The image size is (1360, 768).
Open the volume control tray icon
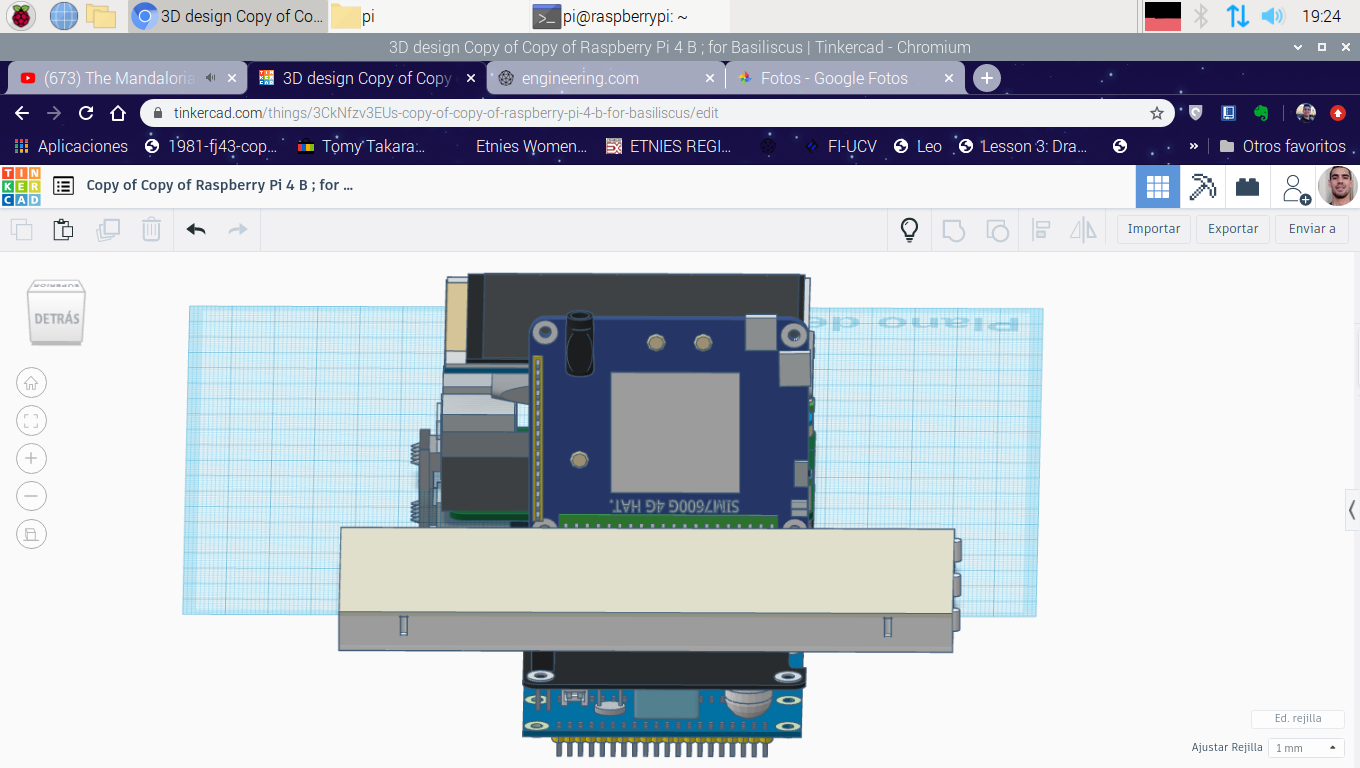pyautogui.click(x=1272, y=16)
